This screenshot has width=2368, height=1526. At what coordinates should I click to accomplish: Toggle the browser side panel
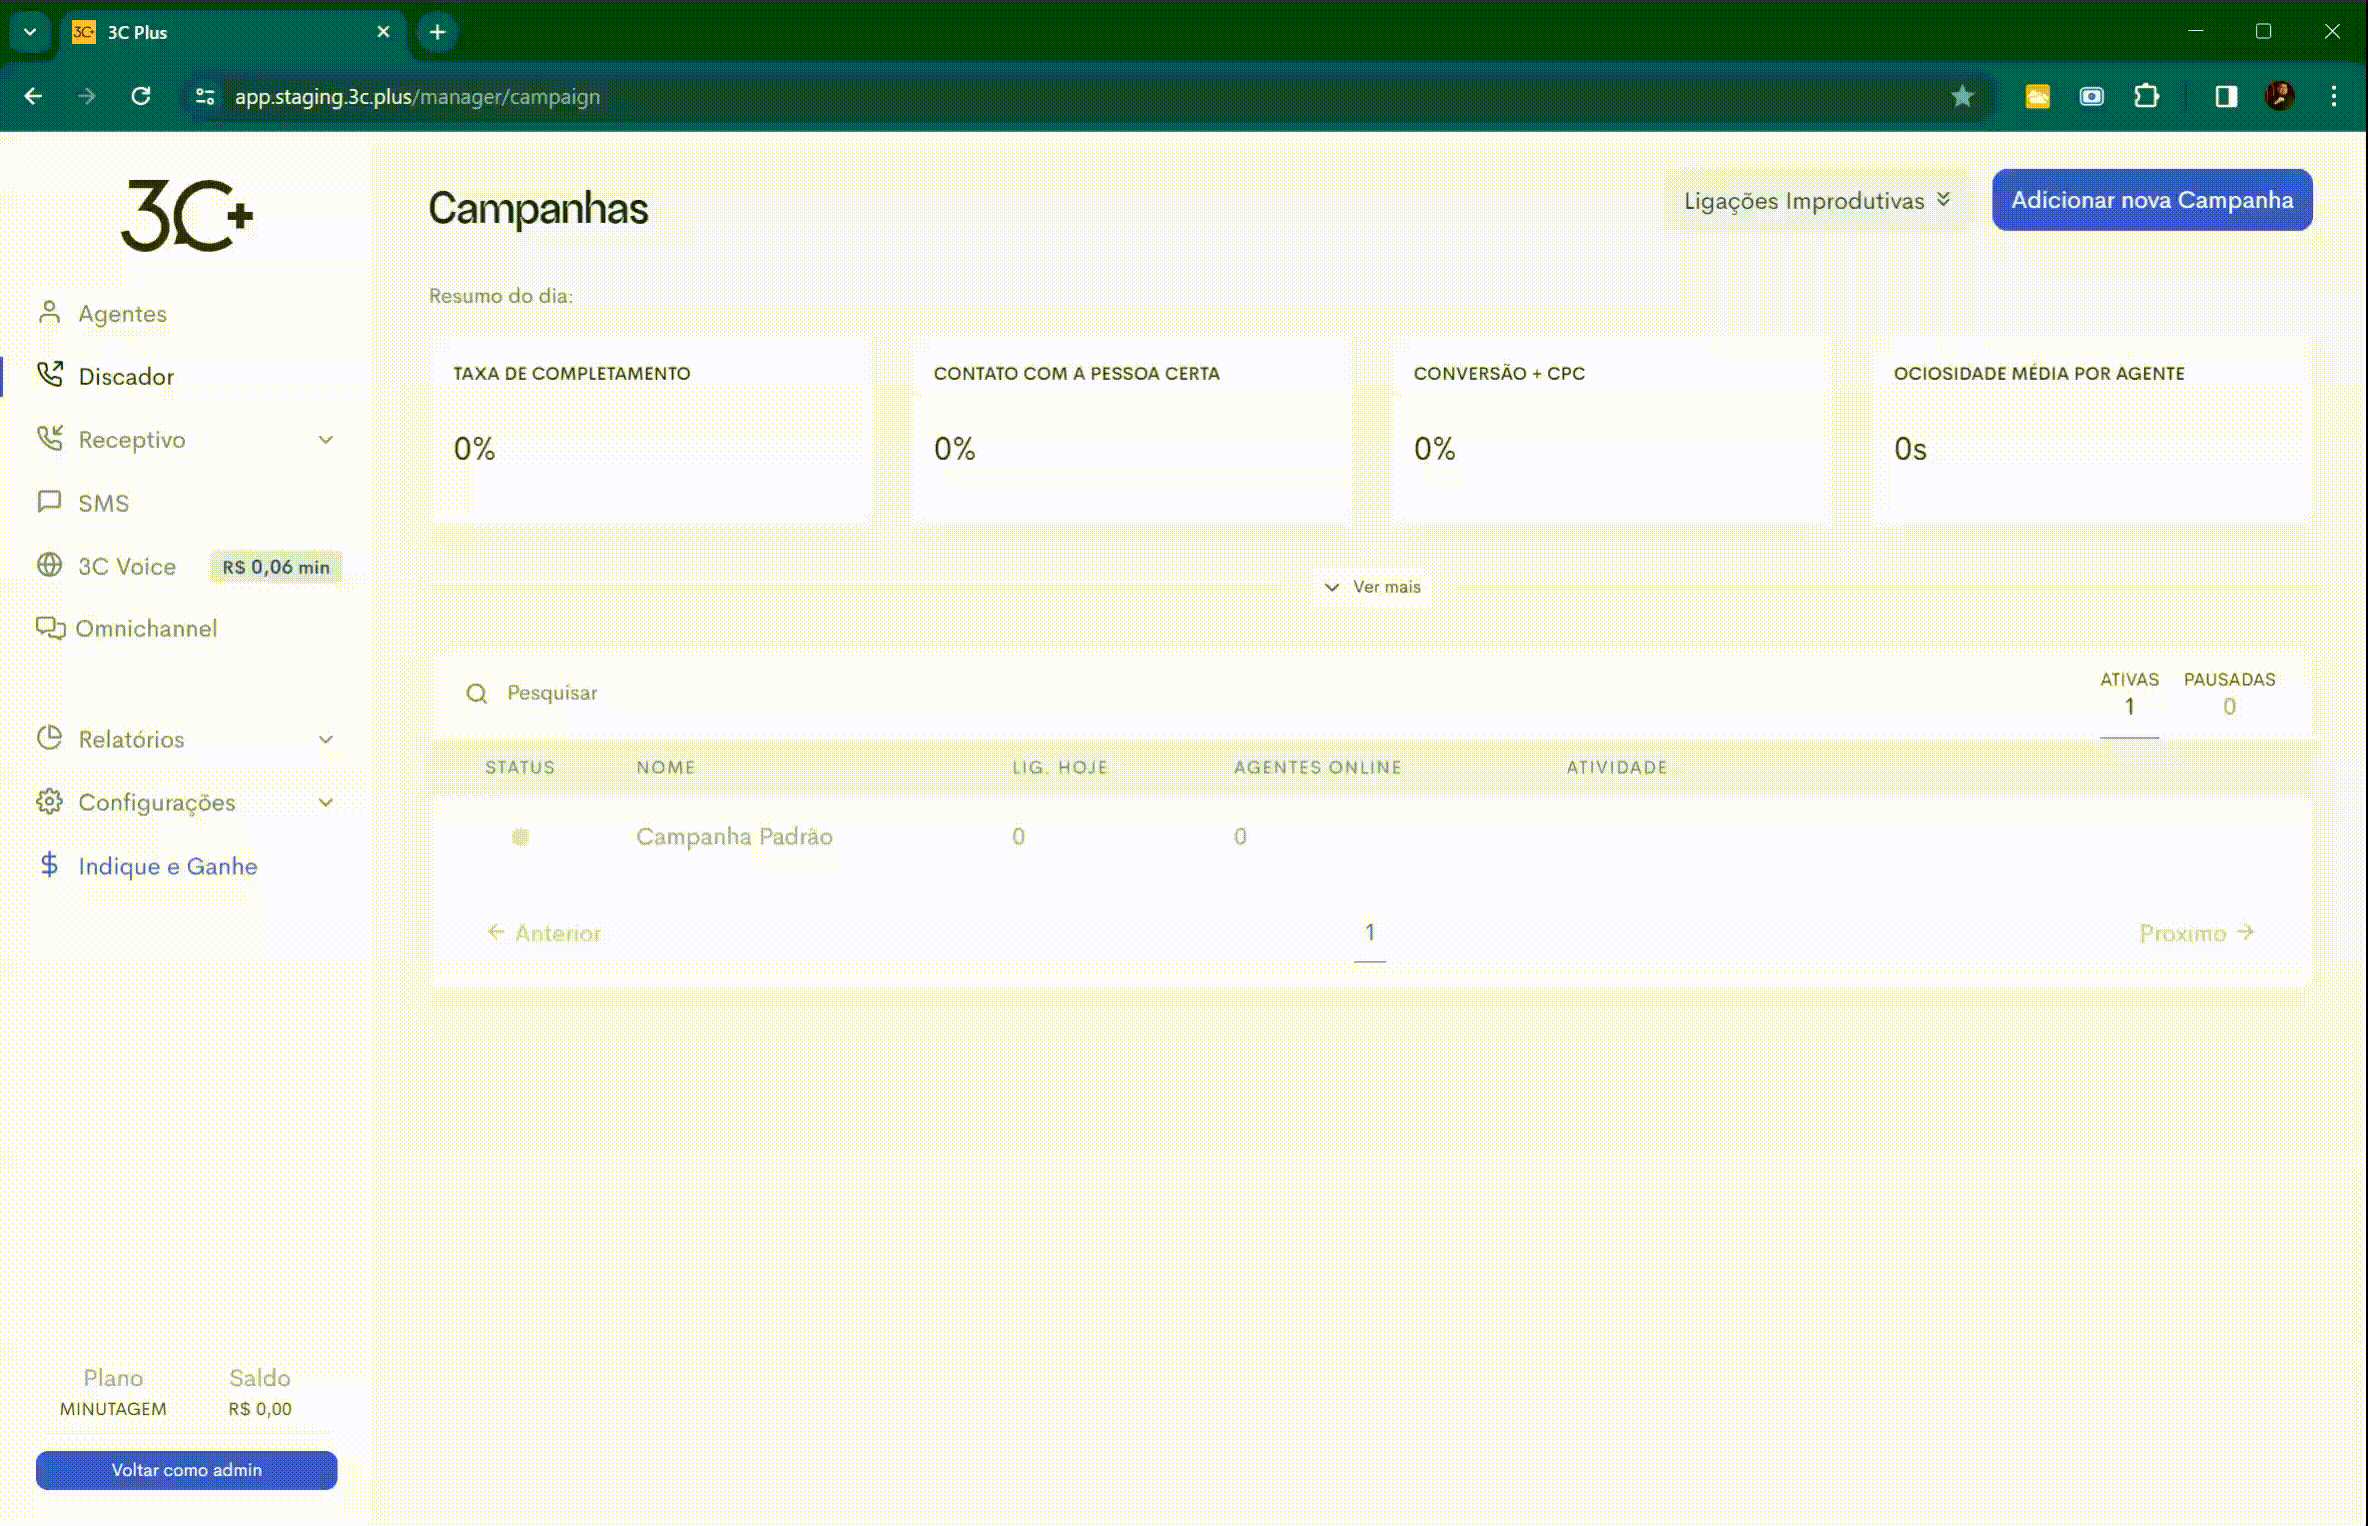point(2225,96)
